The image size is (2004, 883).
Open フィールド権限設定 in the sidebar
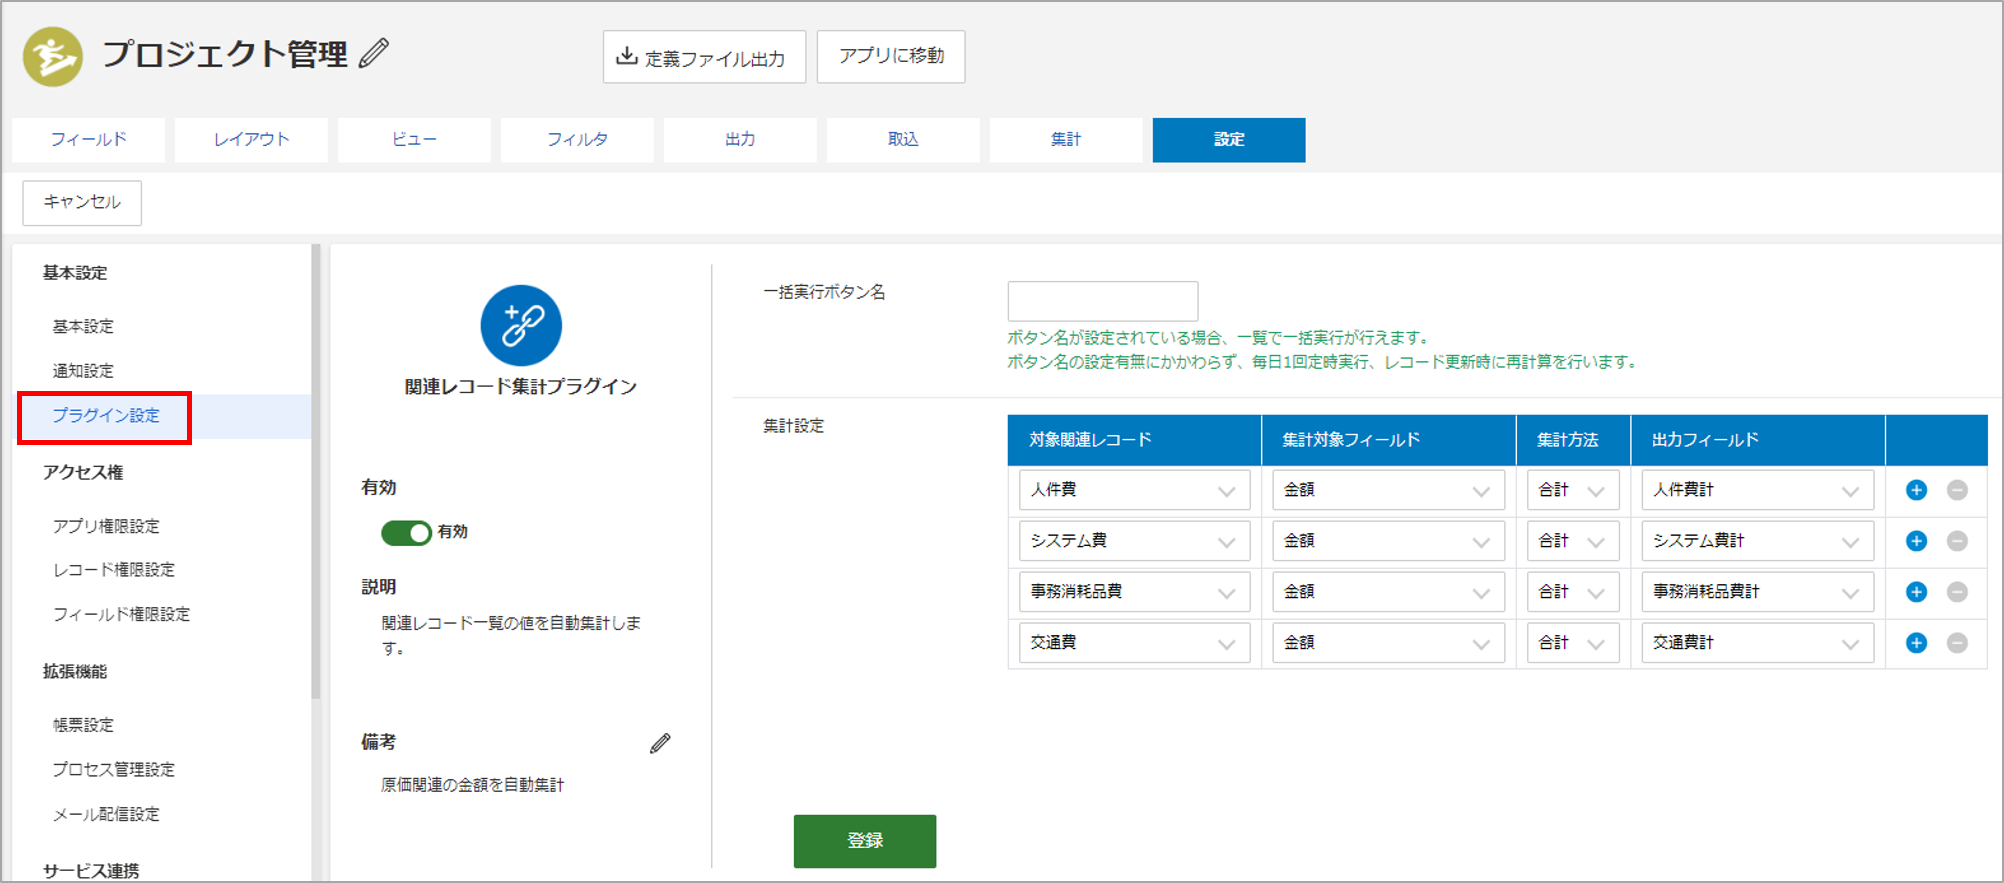[x=121, y=614]
